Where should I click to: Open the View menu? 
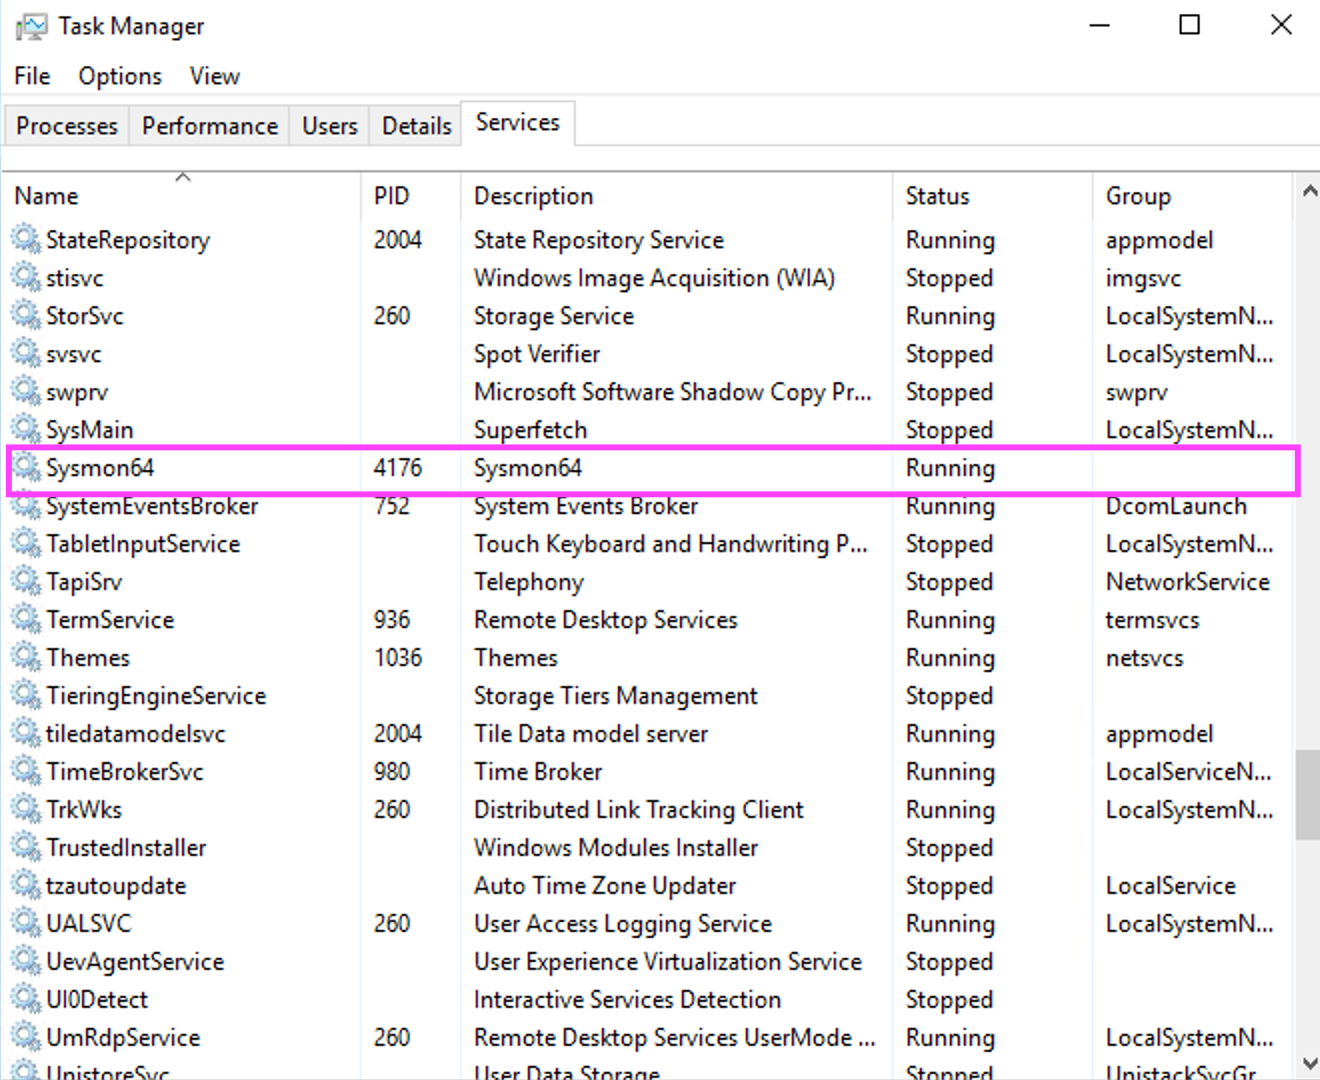pyautogui.click(x=214, y=76)
